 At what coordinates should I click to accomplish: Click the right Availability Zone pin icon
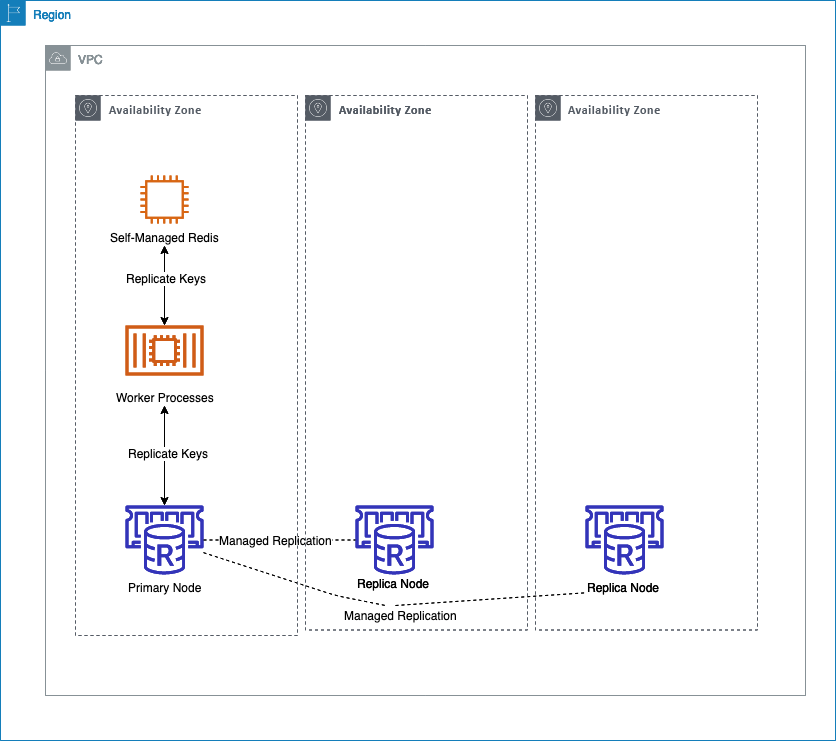pyautogui.click(x=548, y=108)
